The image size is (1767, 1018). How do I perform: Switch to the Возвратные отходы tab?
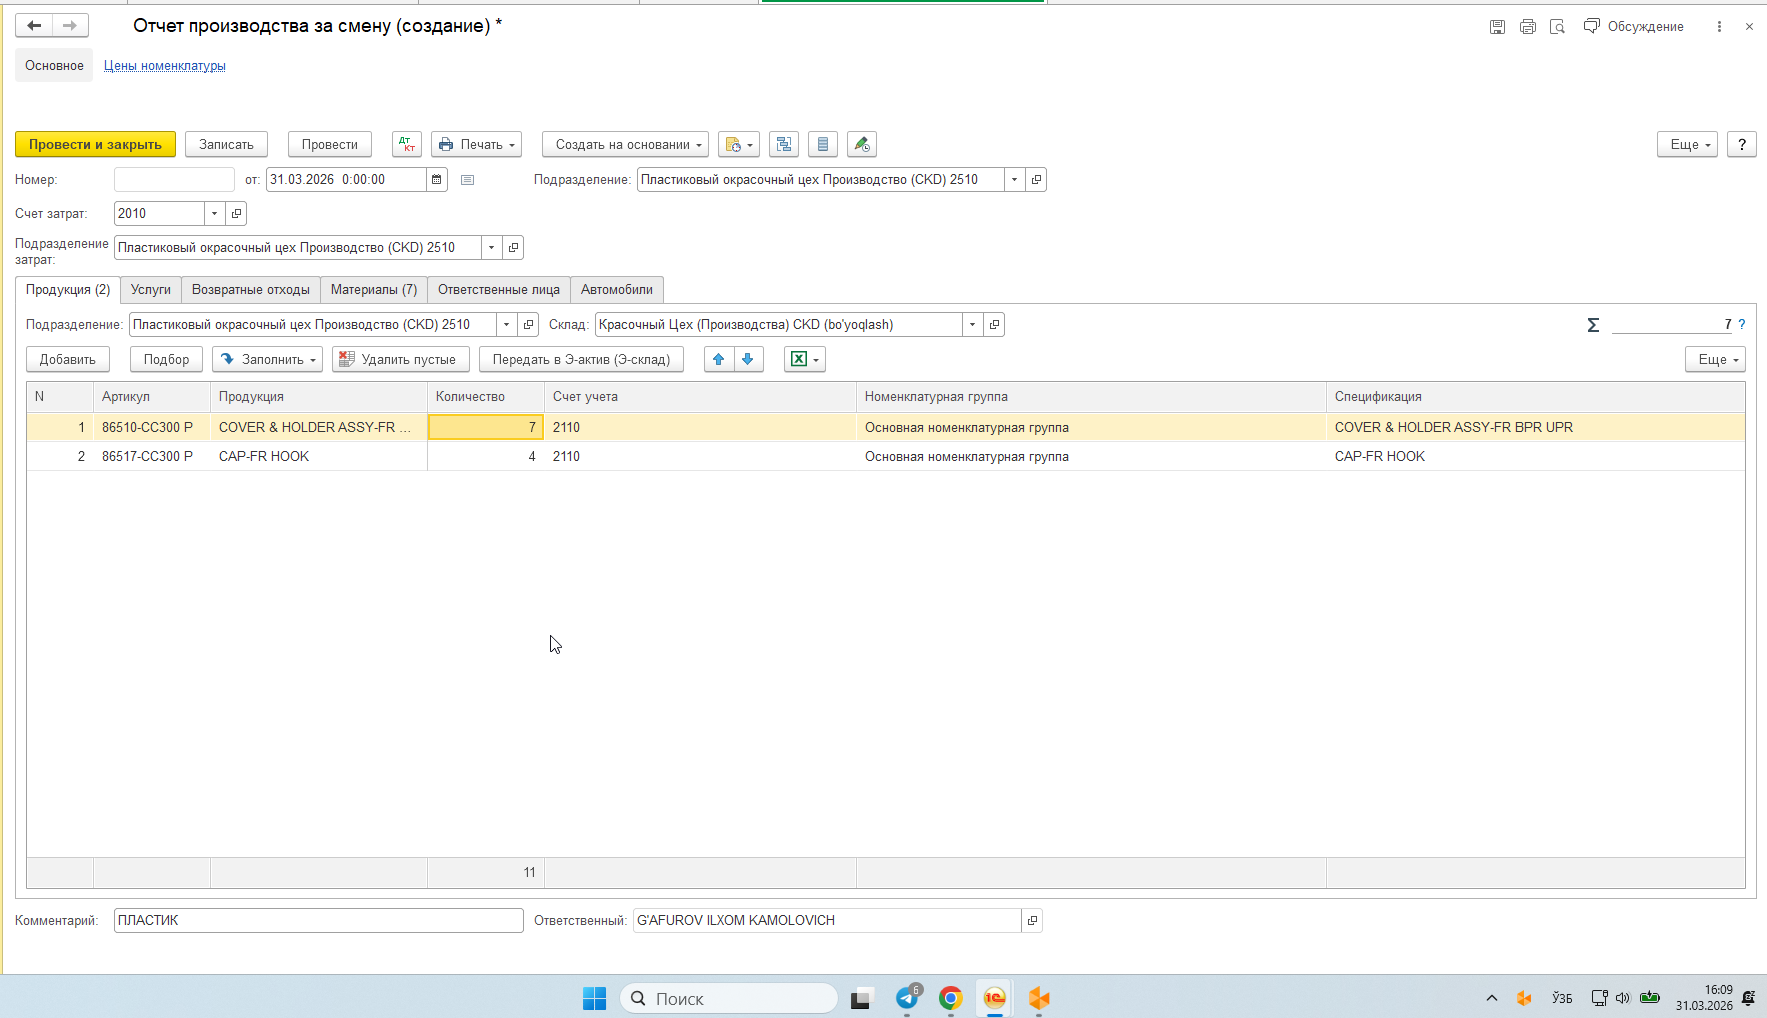[x=251, y=290]
